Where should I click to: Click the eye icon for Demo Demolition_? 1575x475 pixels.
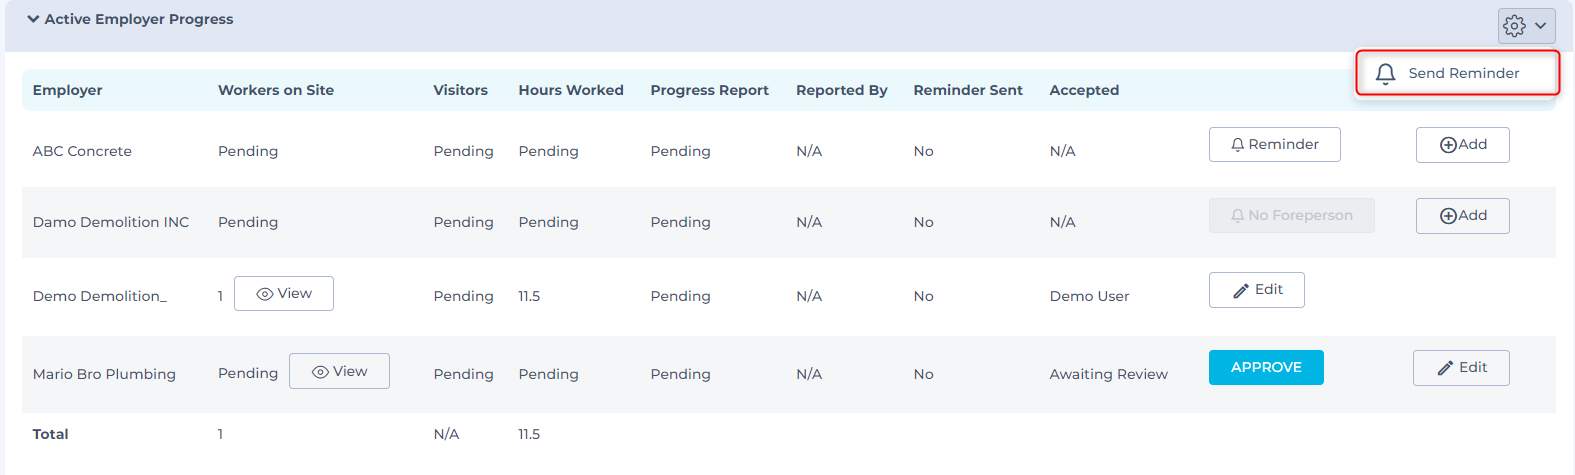tap(265, 294)
